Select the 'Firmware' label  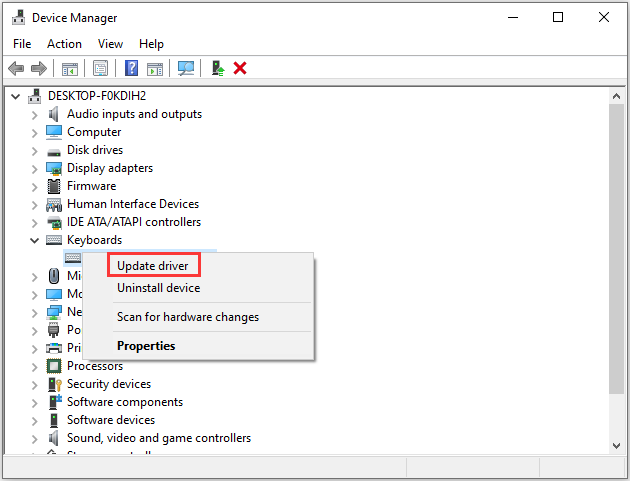(x=92, y=186)
